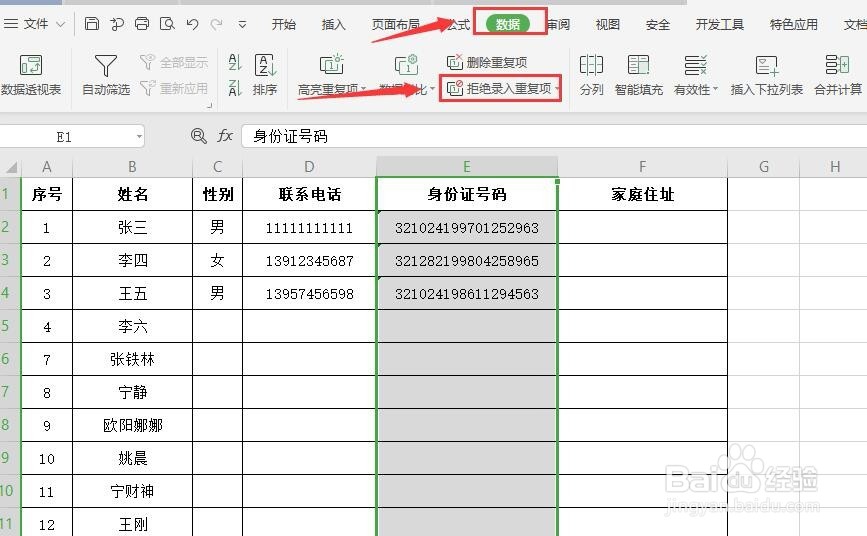Switch to the 开始 tab
The image size is (867, 536).
point(284,24)
